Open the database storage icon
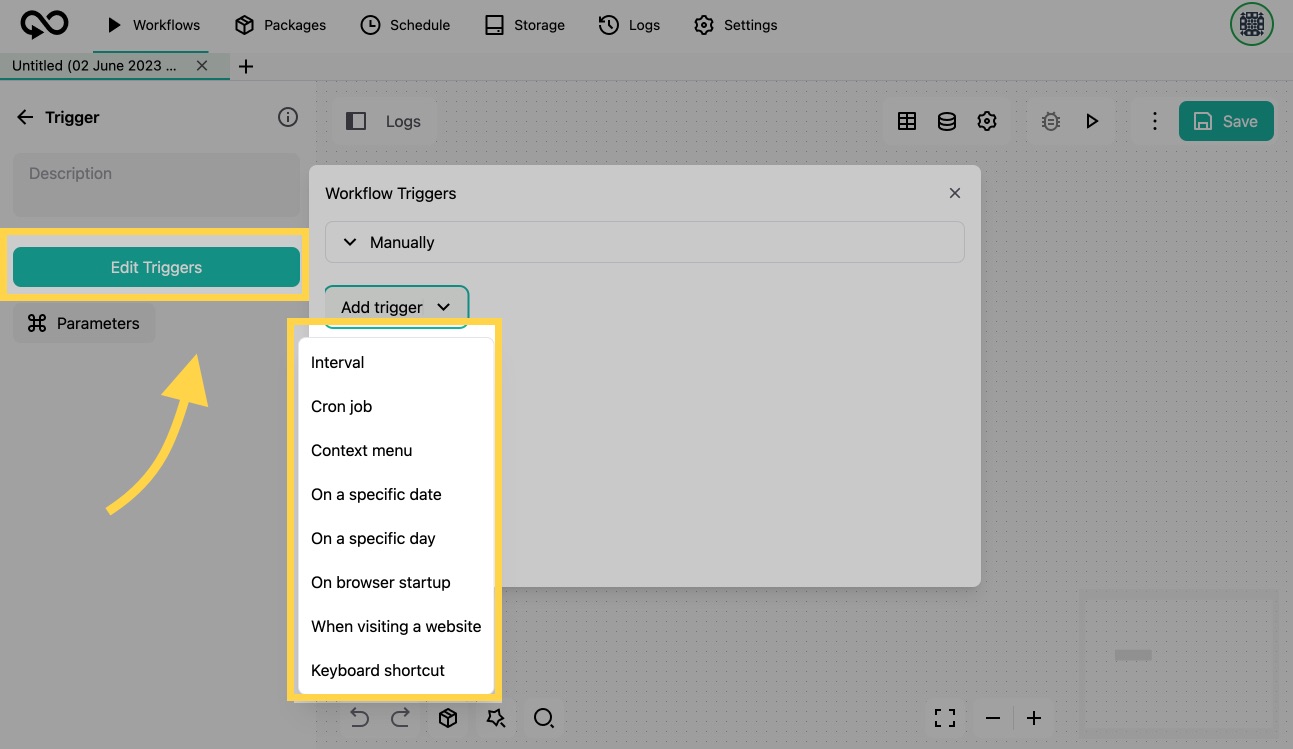 pyautogui.click(x=946, y=121)
